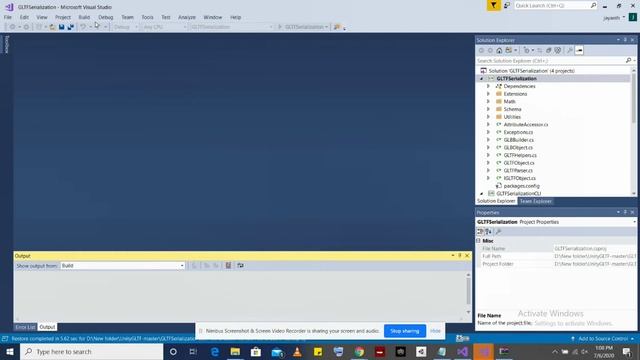The height and width of the screenshot is (360, 640).
Task: Click the Sync with Active Document icon
Action: click(540, 51)
